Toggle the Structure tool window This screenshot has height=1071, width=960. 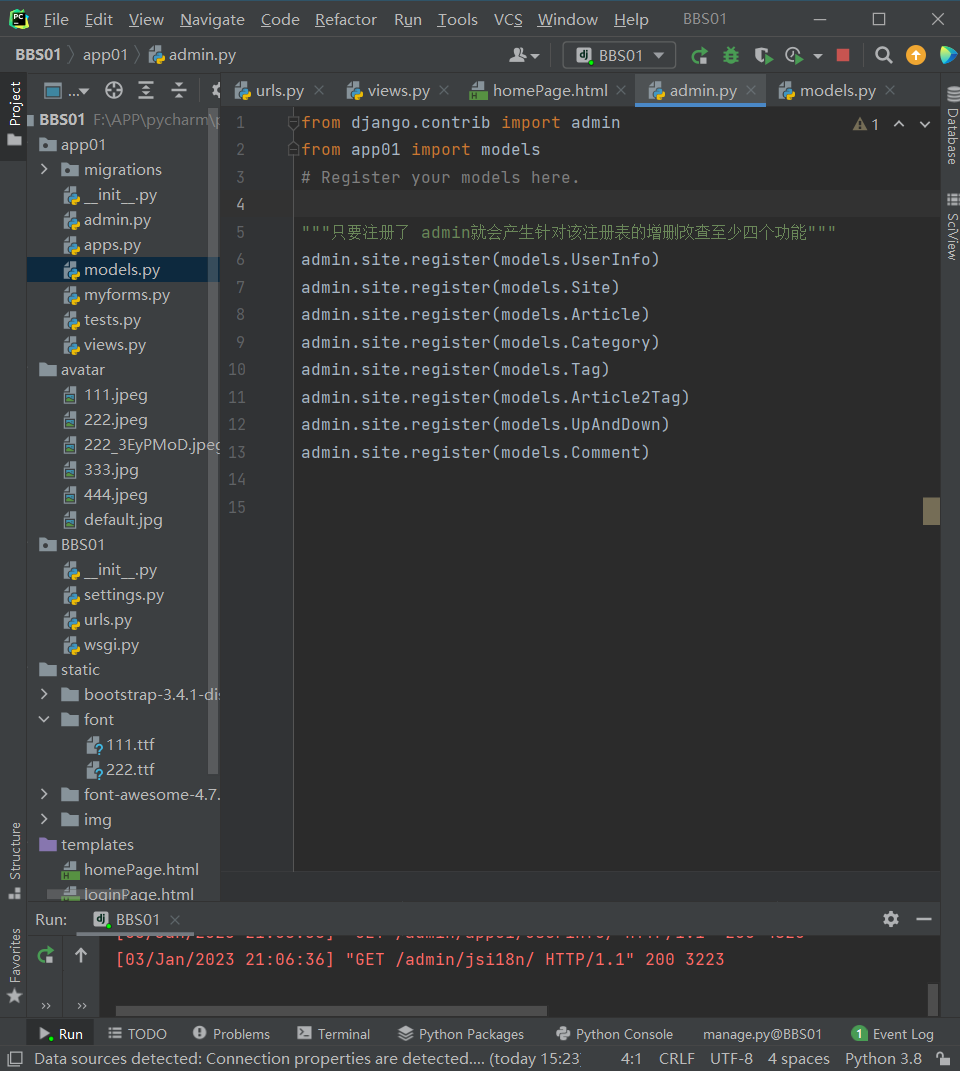[15, 850]
